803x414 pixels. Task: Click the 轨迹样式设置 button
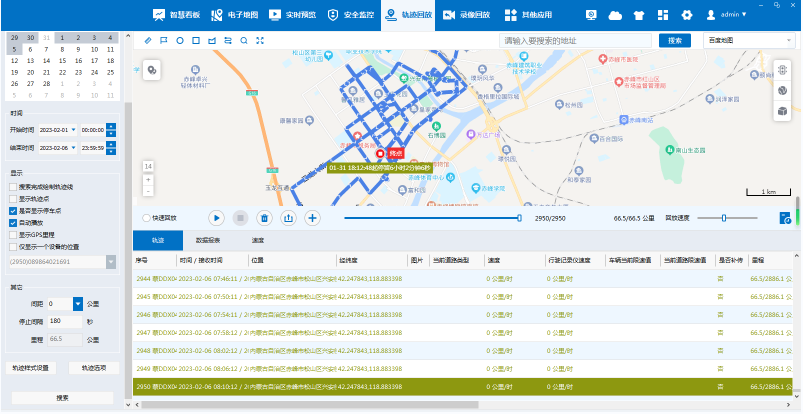[x=30, y=368]
